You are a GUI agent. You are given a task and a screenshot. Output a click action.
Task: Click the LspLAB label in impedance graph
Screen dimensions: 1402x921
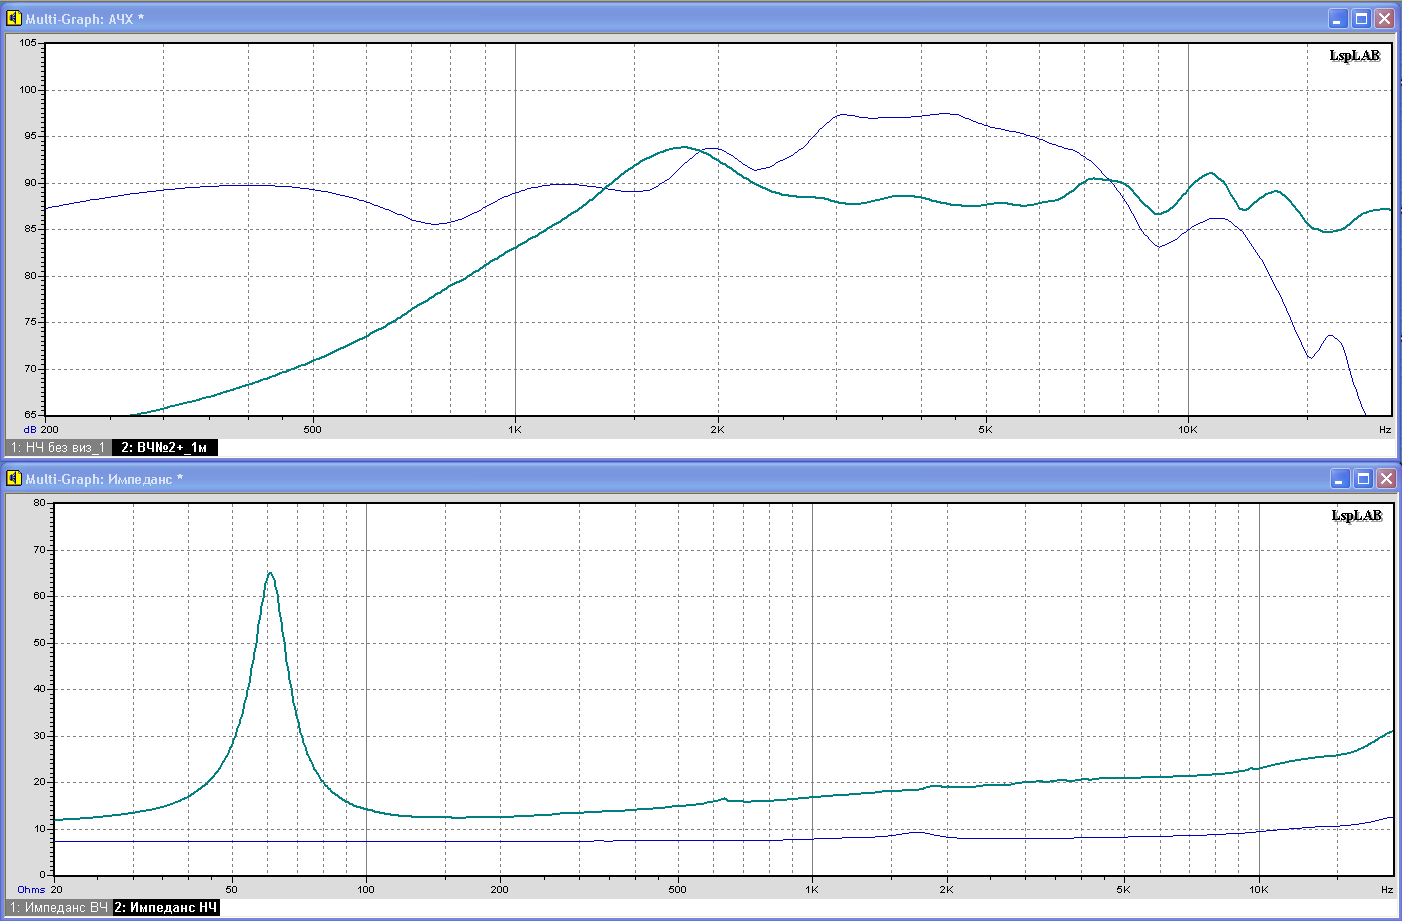(x=1356, y=516)
